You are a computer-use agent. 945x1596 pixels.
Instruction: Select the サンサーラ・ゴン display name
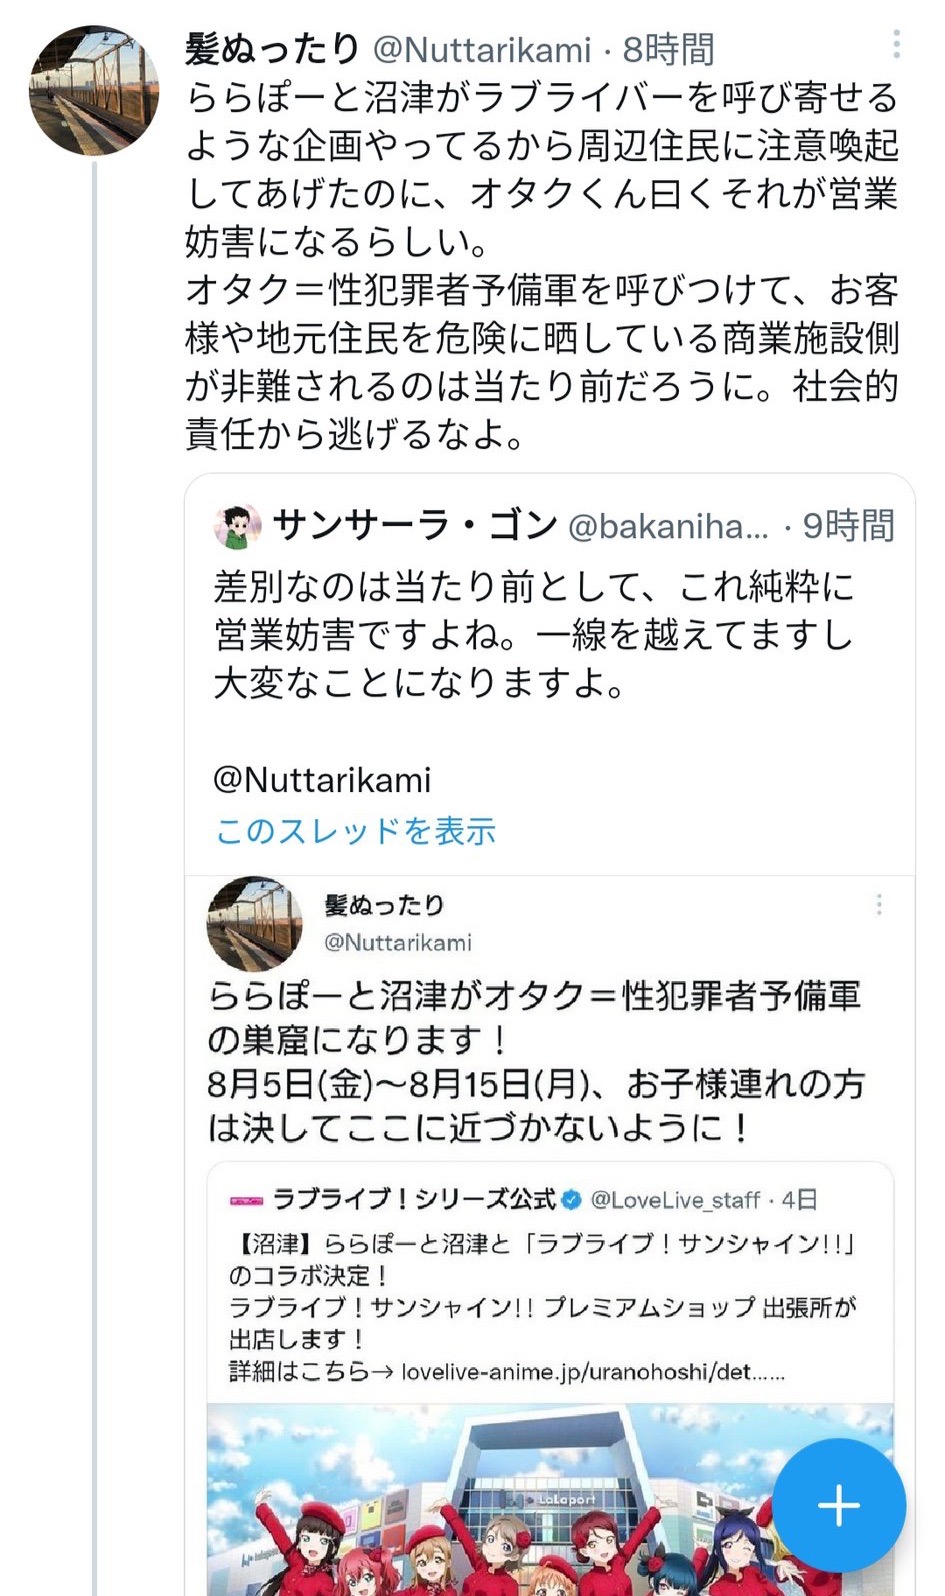tap(415, 525)
